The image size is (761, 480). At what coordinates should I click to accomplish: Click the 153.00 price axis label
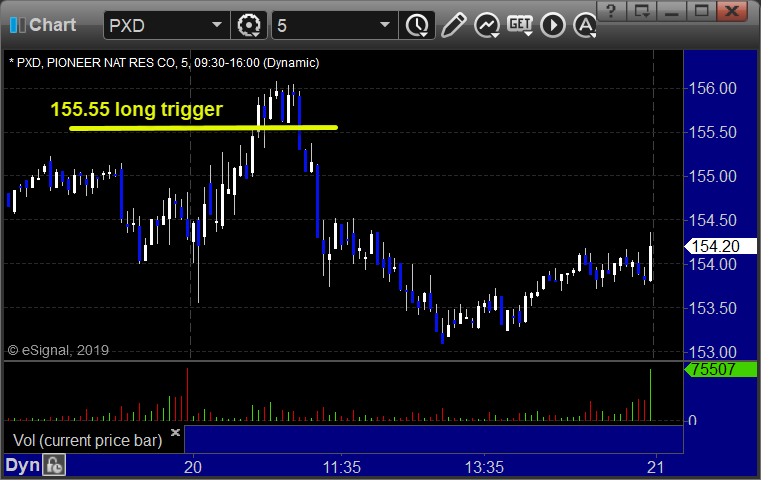coord(712,352)
